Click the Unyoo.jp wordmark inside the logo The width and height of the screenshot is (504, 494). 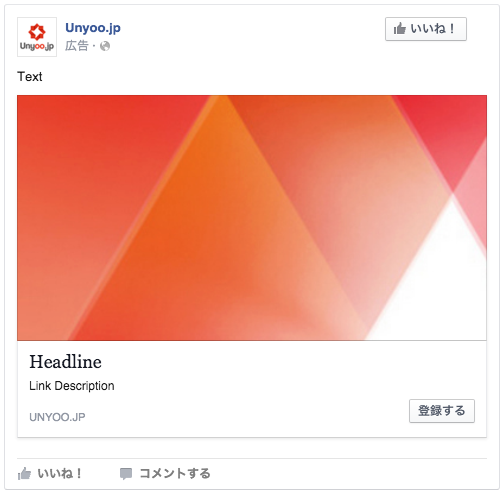(x=37, y=46)
